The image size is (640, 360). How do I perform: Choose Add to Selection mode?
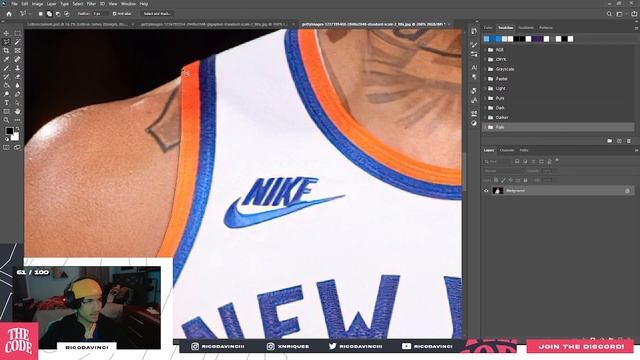(49, 14)
